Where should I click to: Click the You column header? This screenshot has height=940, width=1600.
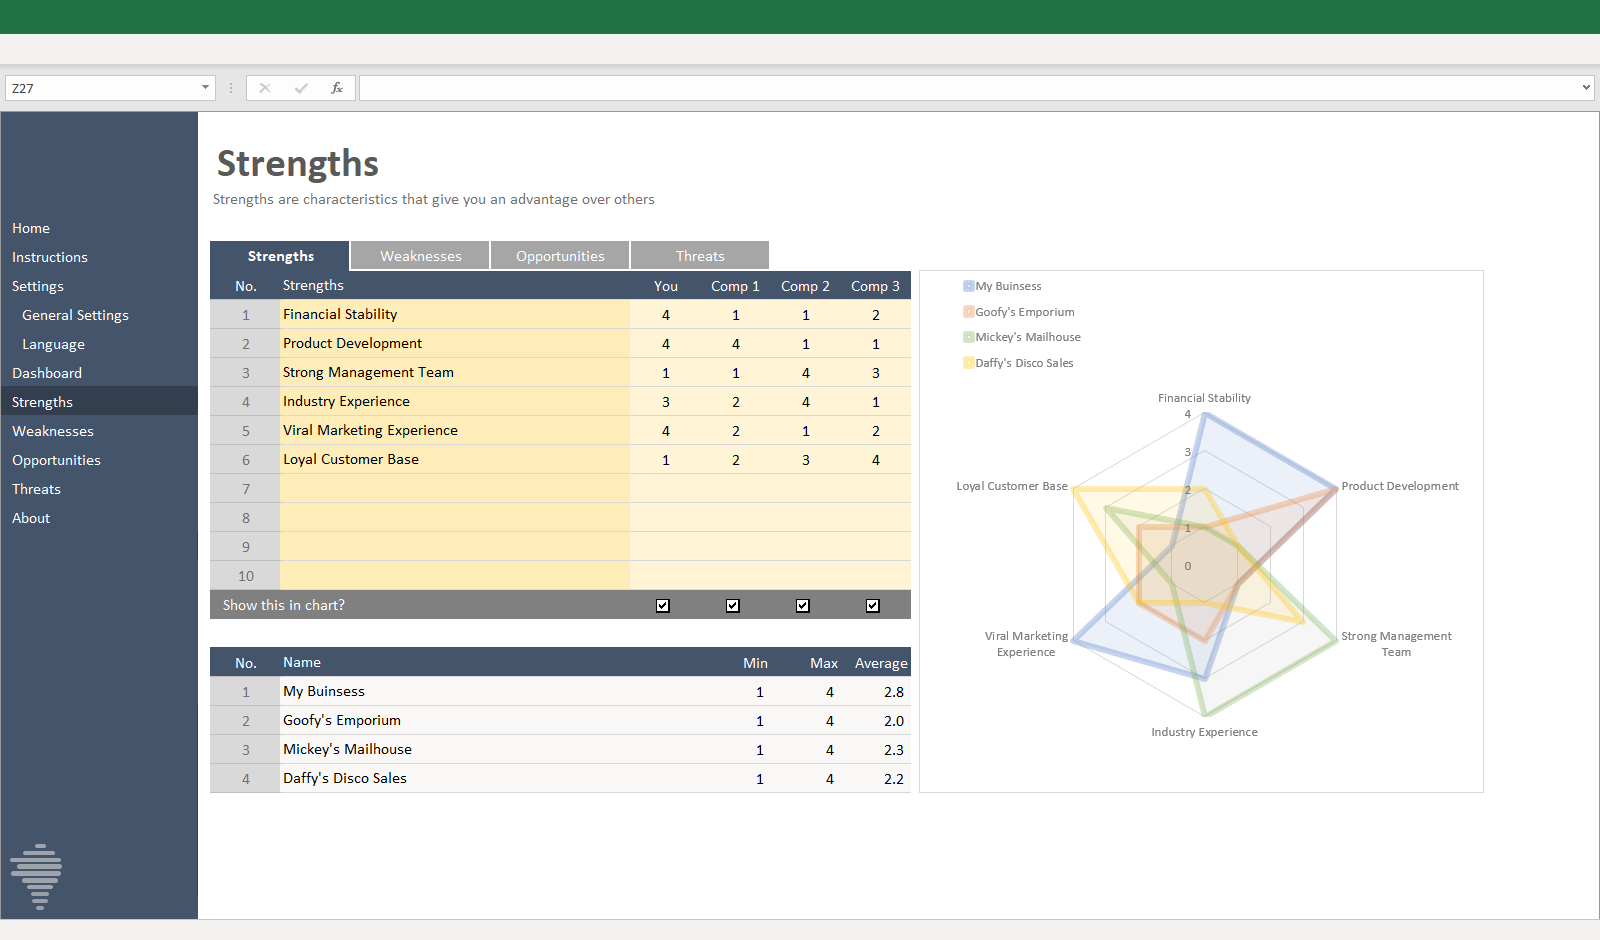click(666, 286)
